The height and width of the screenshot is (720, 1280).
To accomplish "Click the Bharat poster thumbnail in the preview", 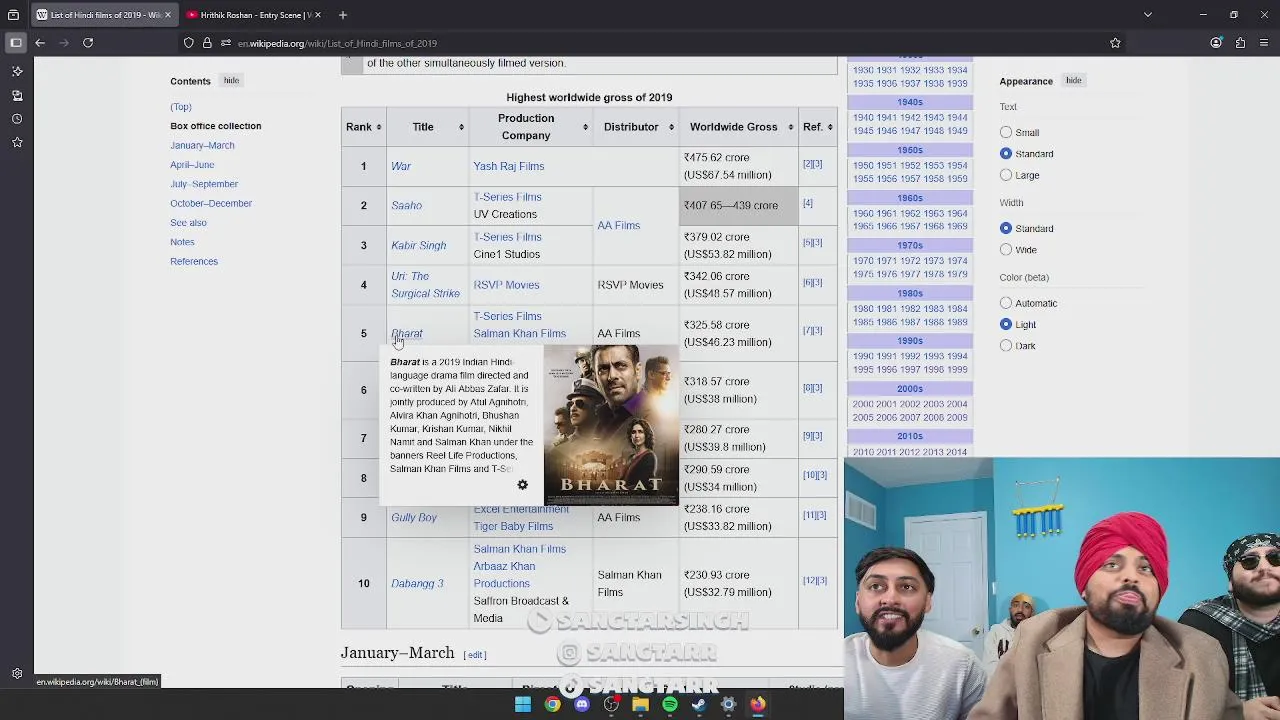I will point(611,425).
